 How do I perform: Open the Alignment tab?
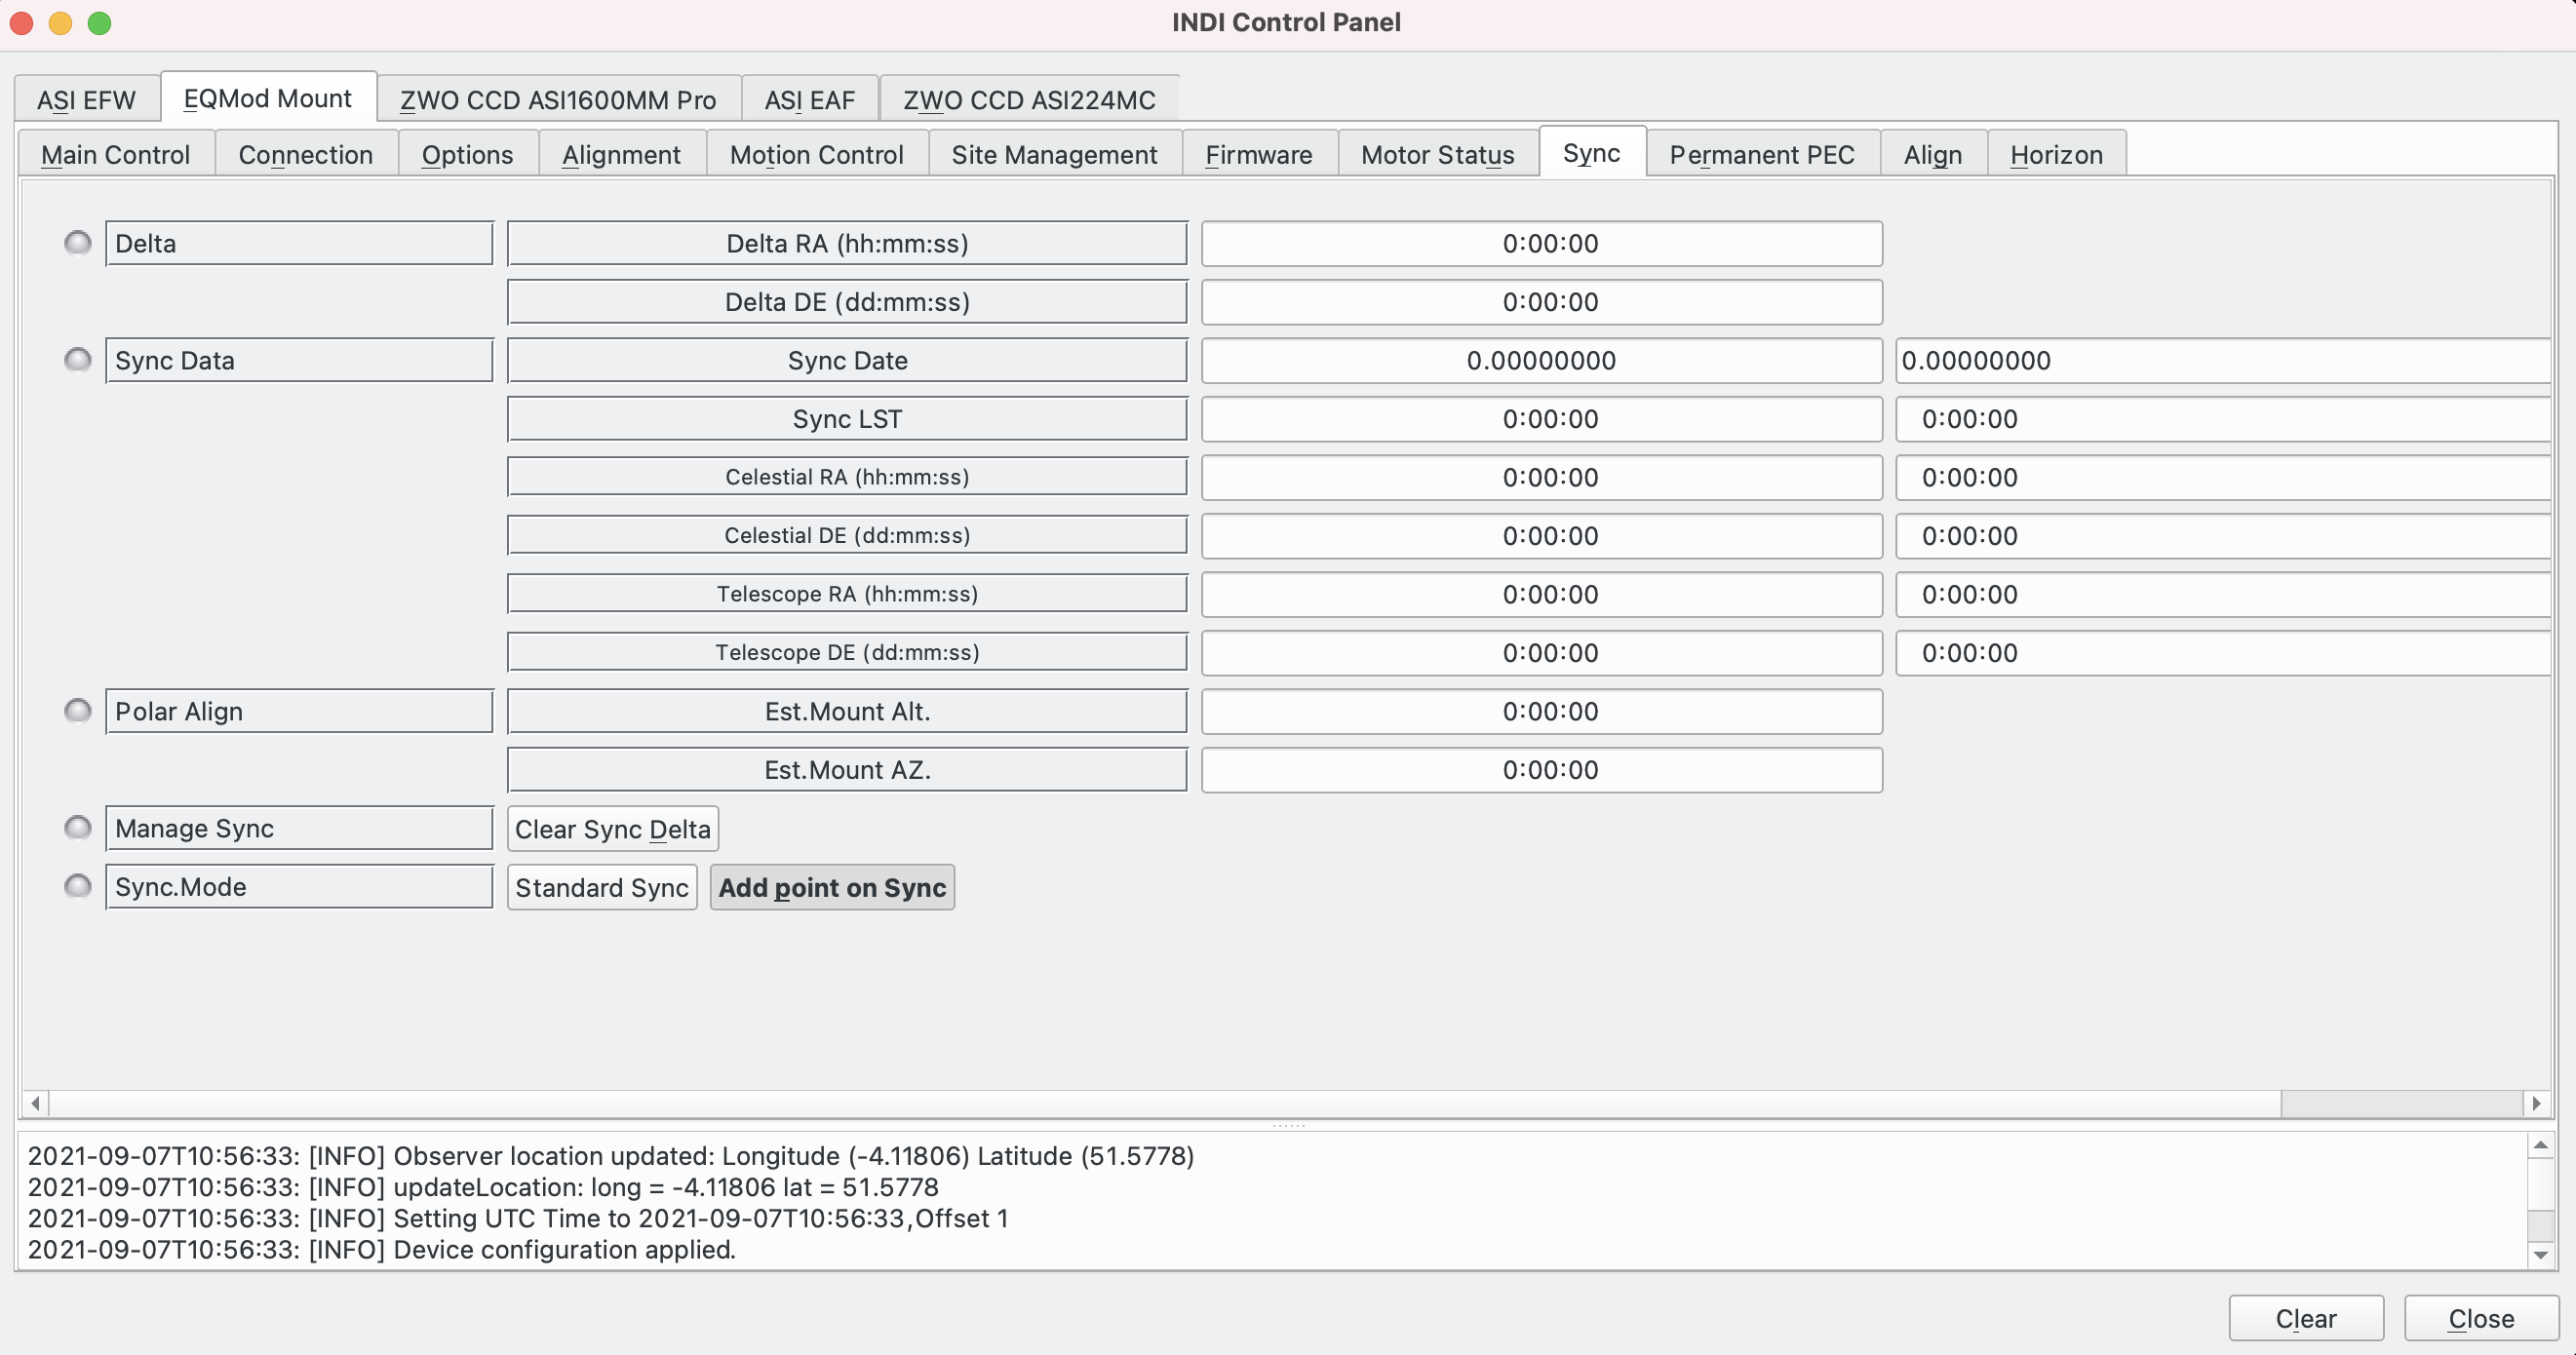[621, 154]
